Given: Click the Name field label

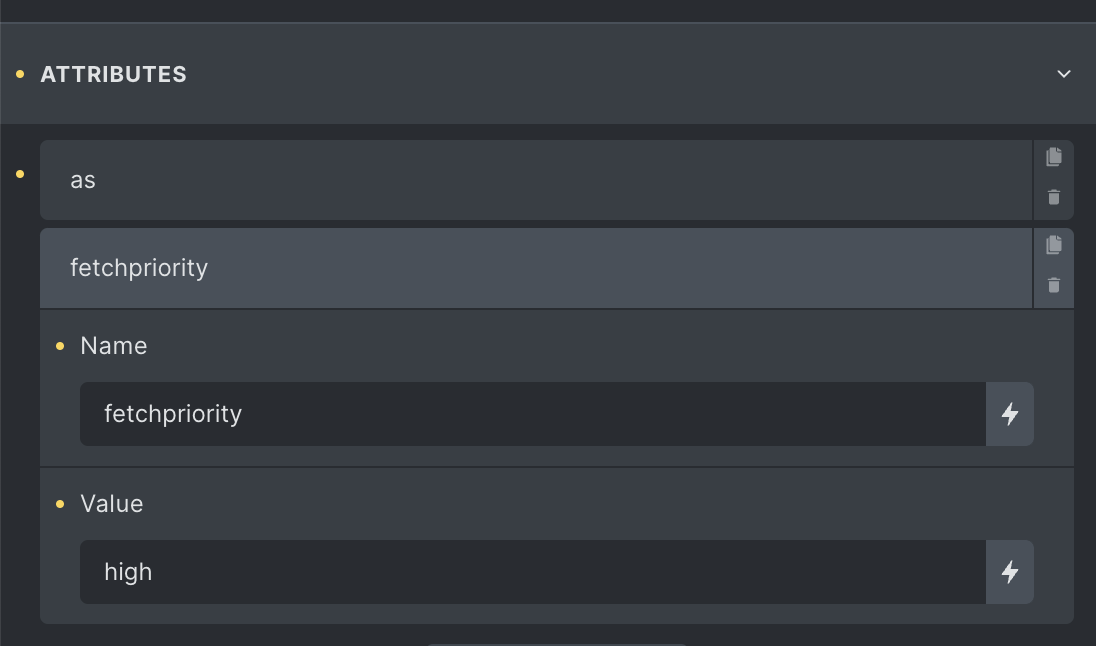Looking at the screenshot, I should pyautogui.click(x=113, y=346).
